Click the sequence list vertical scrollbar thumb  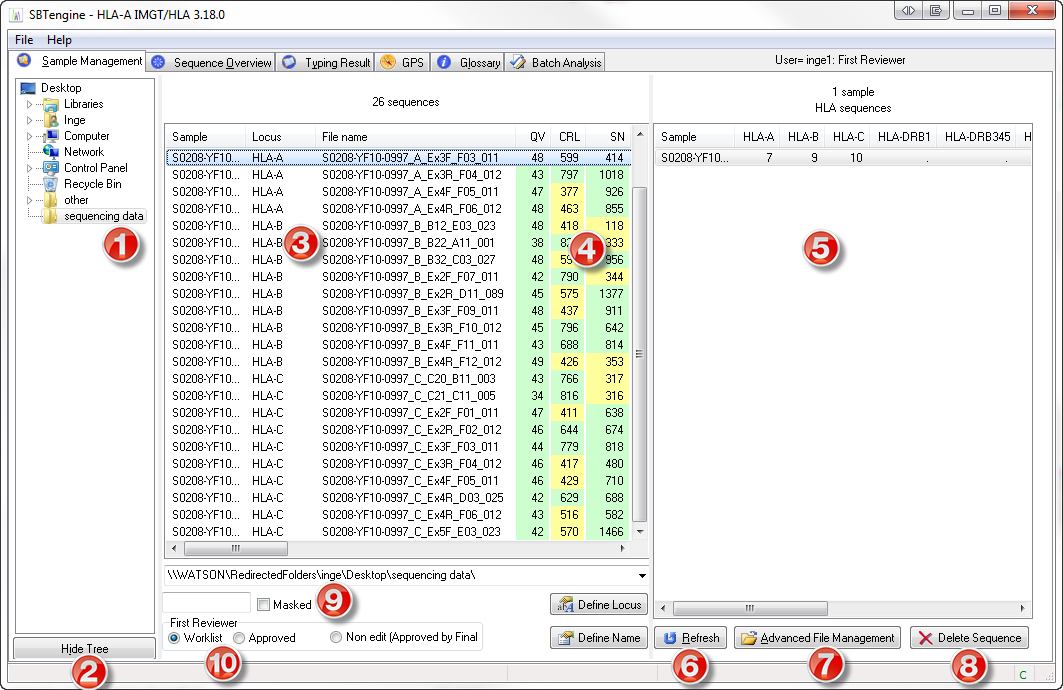pyautogui.click(x=639, y=354)
